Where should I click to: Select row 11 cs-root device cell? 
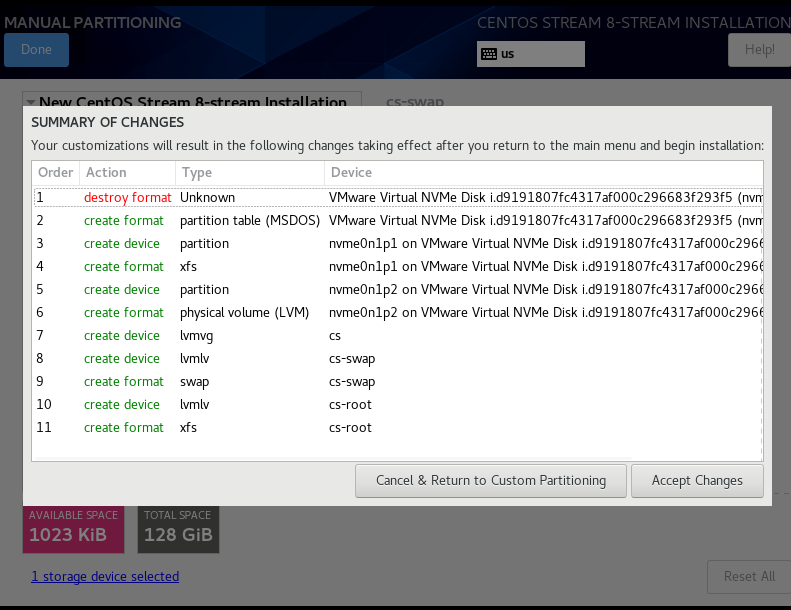coord(350,428)
